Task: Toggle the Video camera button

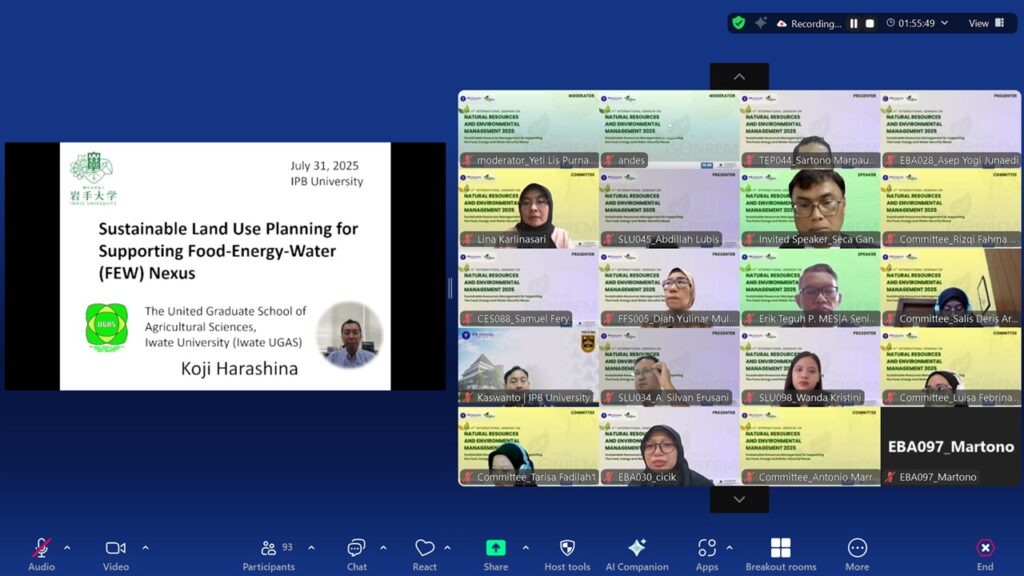Action: click(115, 549)
